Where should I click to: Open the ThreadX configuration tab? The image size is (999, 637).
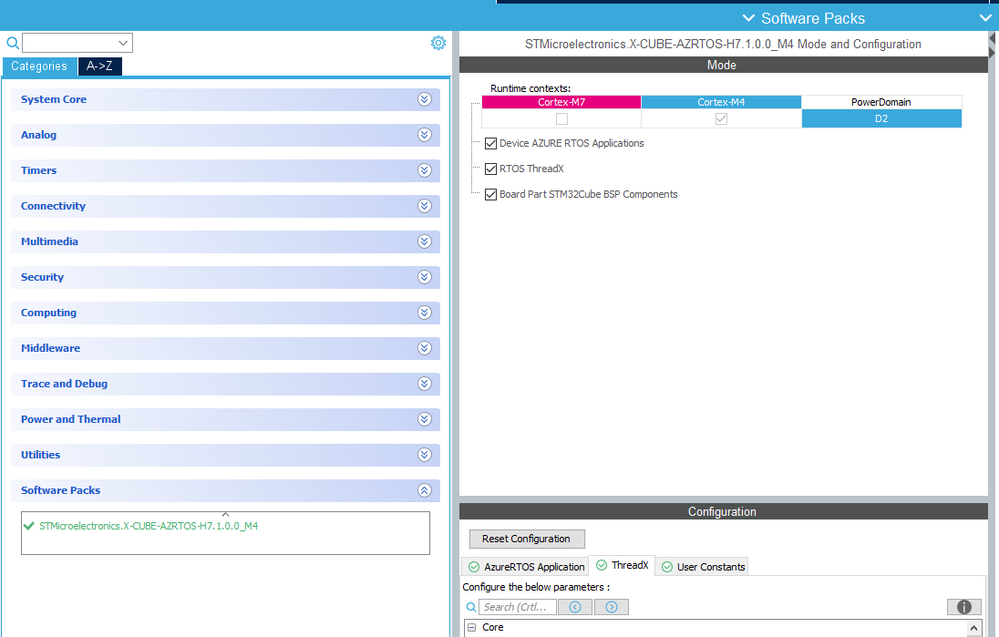(x=622, y=565)
